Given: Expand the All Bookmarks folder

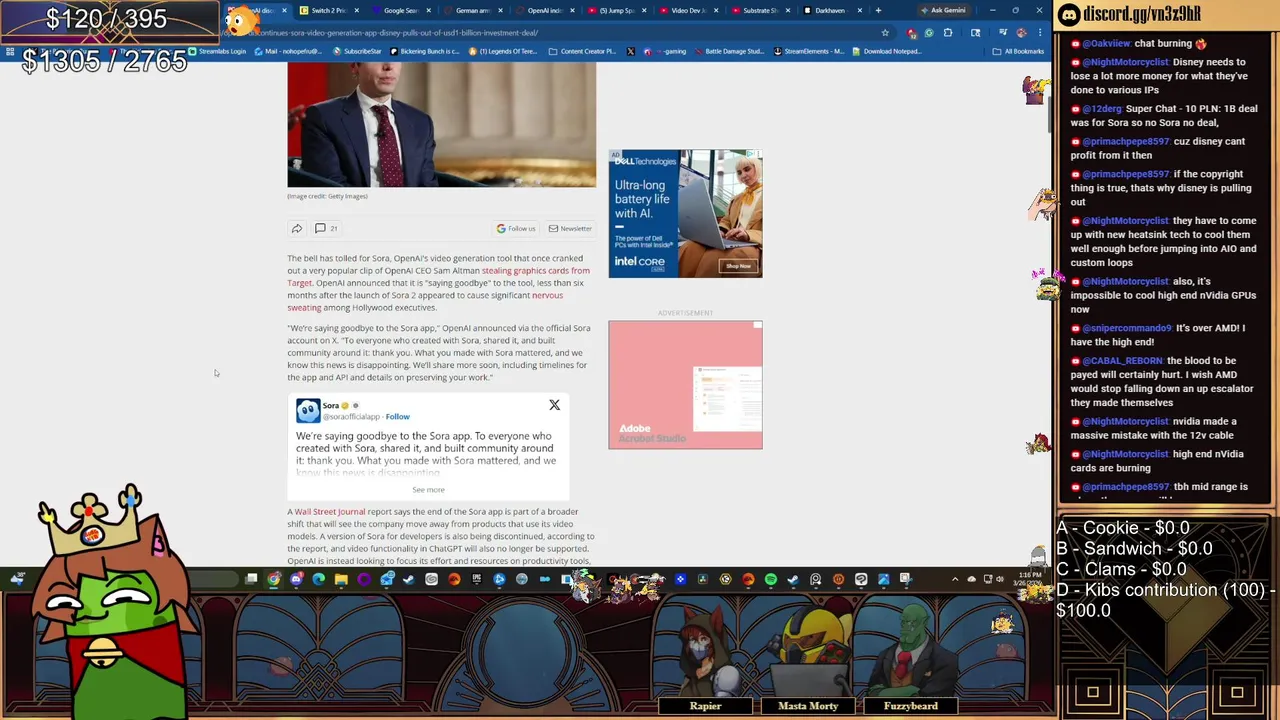Looking at the screenshot, I should (x=1019, y=51).
